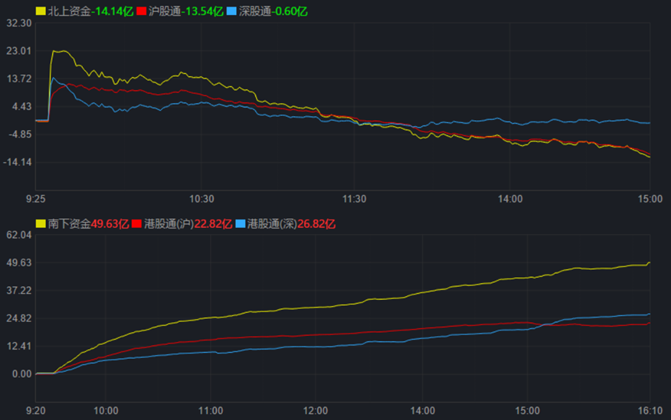Click the blue swatch beside 深股通
The height and width of the screenshot is (420, 671).
(232, 11)
